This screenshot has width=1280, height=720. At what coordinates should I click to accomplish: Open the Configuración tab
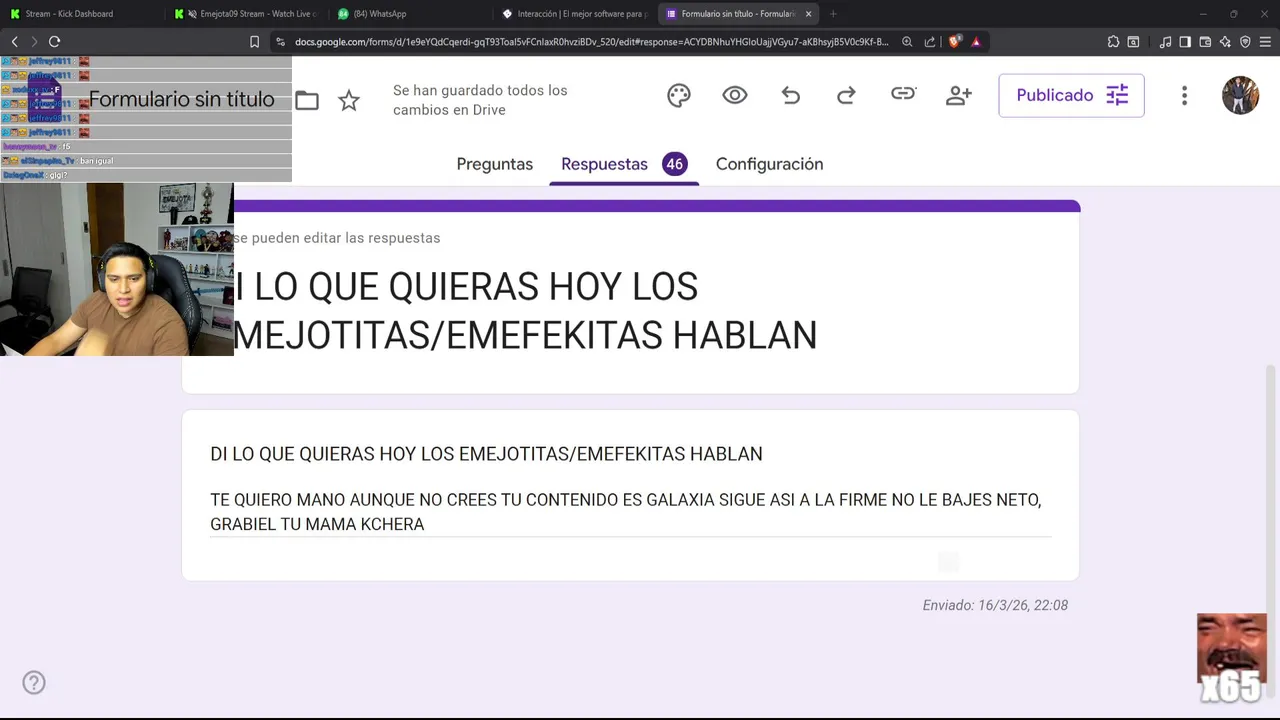pyautogui.click(x=769, y=164)
